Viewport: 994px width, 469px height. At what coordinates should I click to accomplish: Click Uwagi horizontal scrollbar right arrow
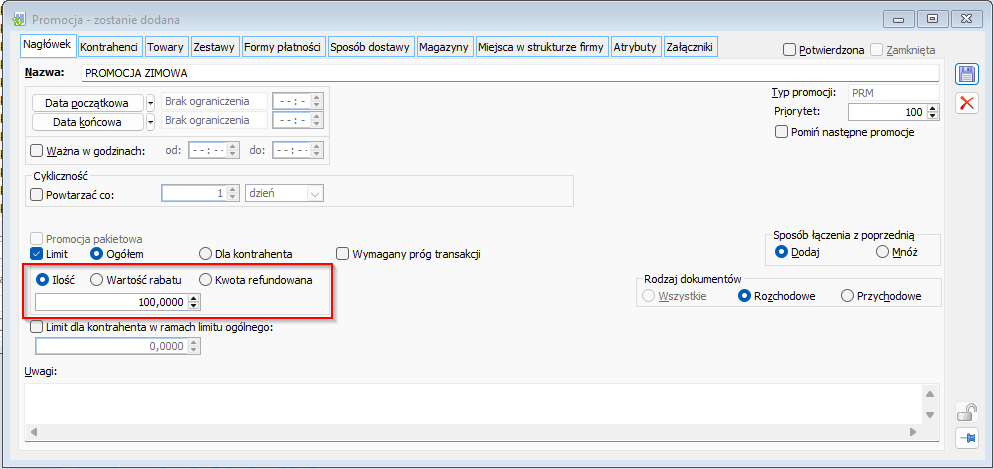tap(913, 432)
